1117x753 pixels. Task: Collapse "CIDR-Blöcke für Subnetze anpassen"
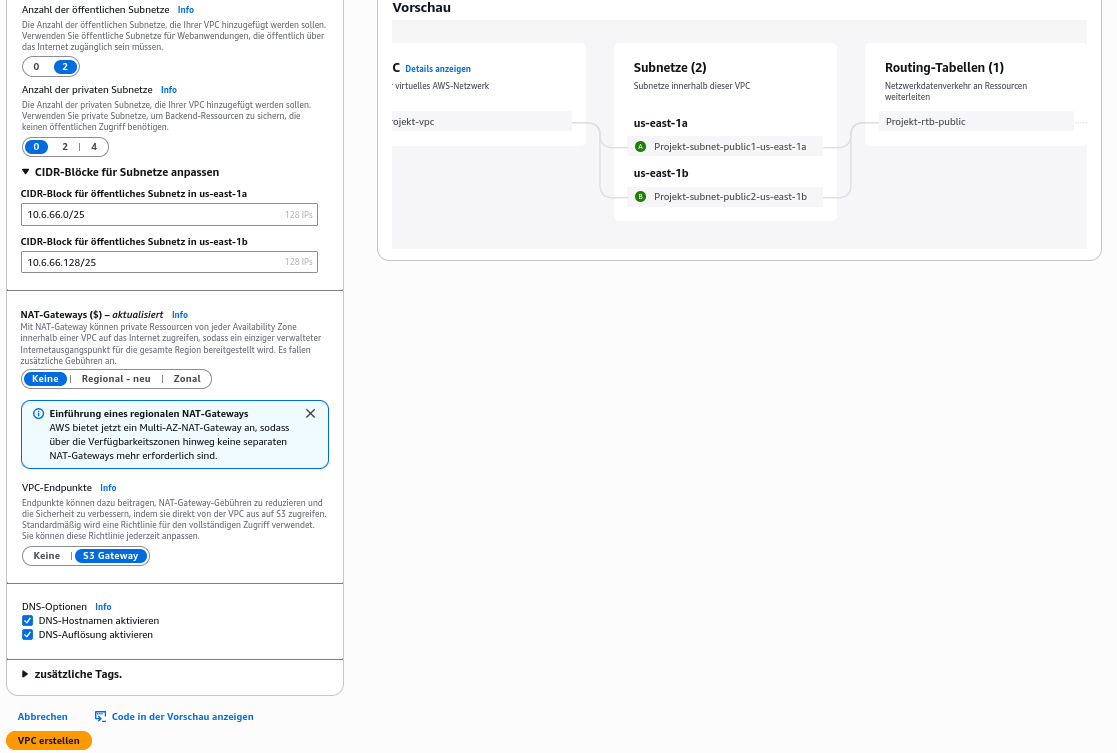[25, 171]
